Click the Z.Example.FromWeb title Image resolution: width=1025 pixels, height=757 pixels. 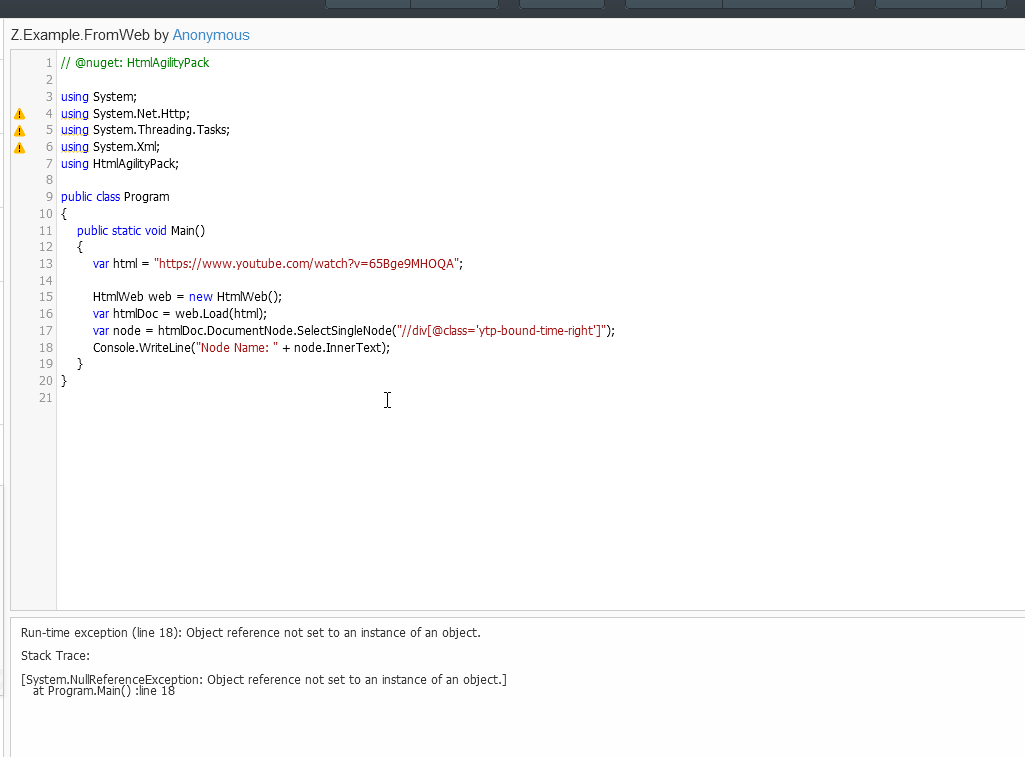[x=80, y=35]
